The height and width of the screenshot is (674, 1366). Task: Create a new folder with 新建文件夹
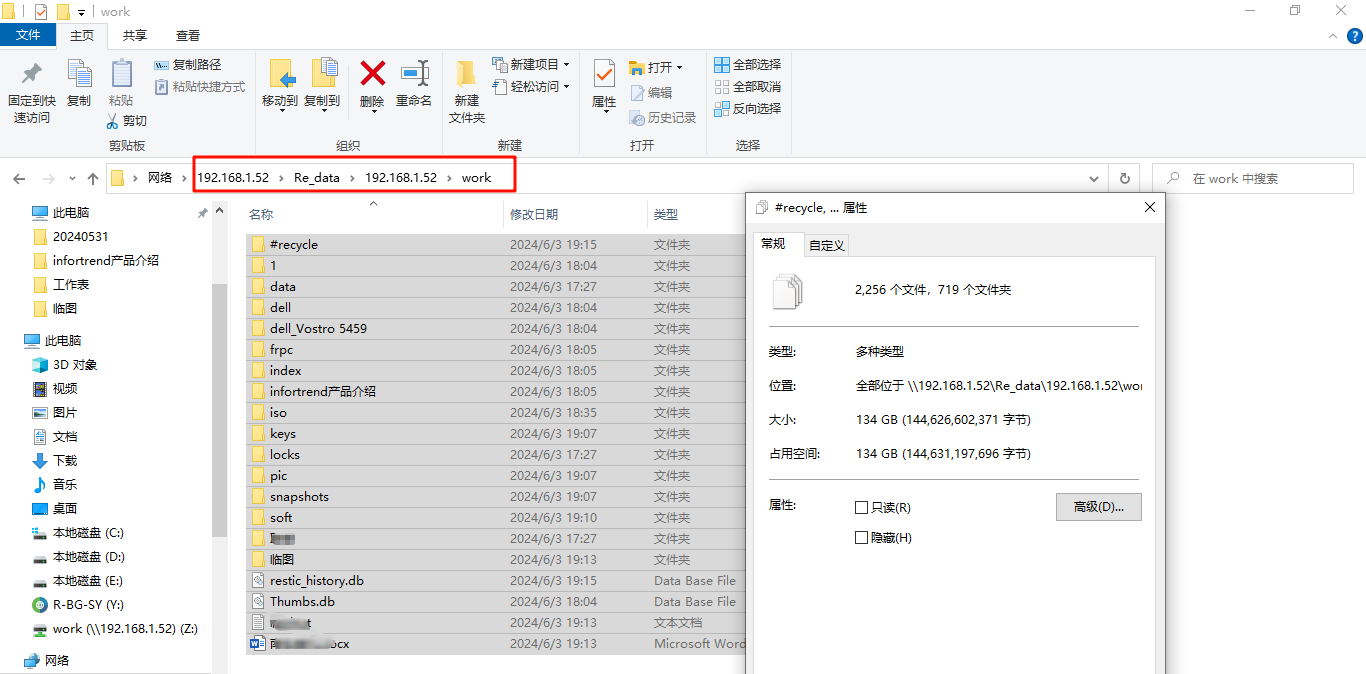tap(465, 94)
